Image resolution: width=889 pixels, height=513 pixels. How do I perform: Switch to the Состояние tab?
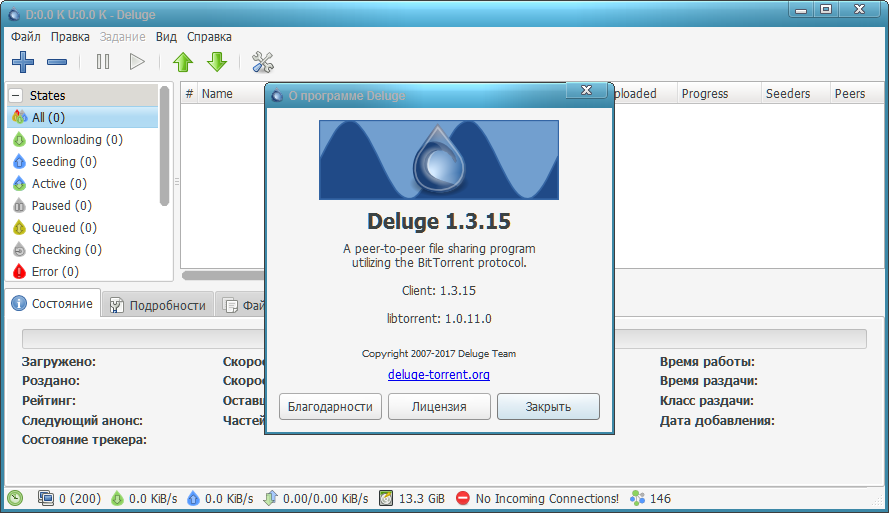(53, 303)
